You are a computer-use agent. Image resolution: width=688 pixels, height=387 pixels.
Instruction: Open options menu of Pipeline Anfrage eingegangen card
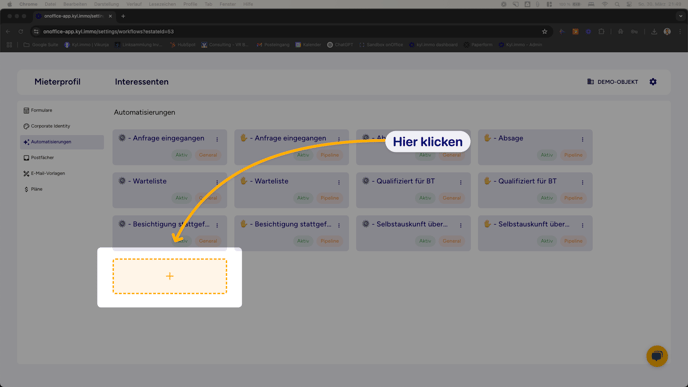[x=339, y=139]
